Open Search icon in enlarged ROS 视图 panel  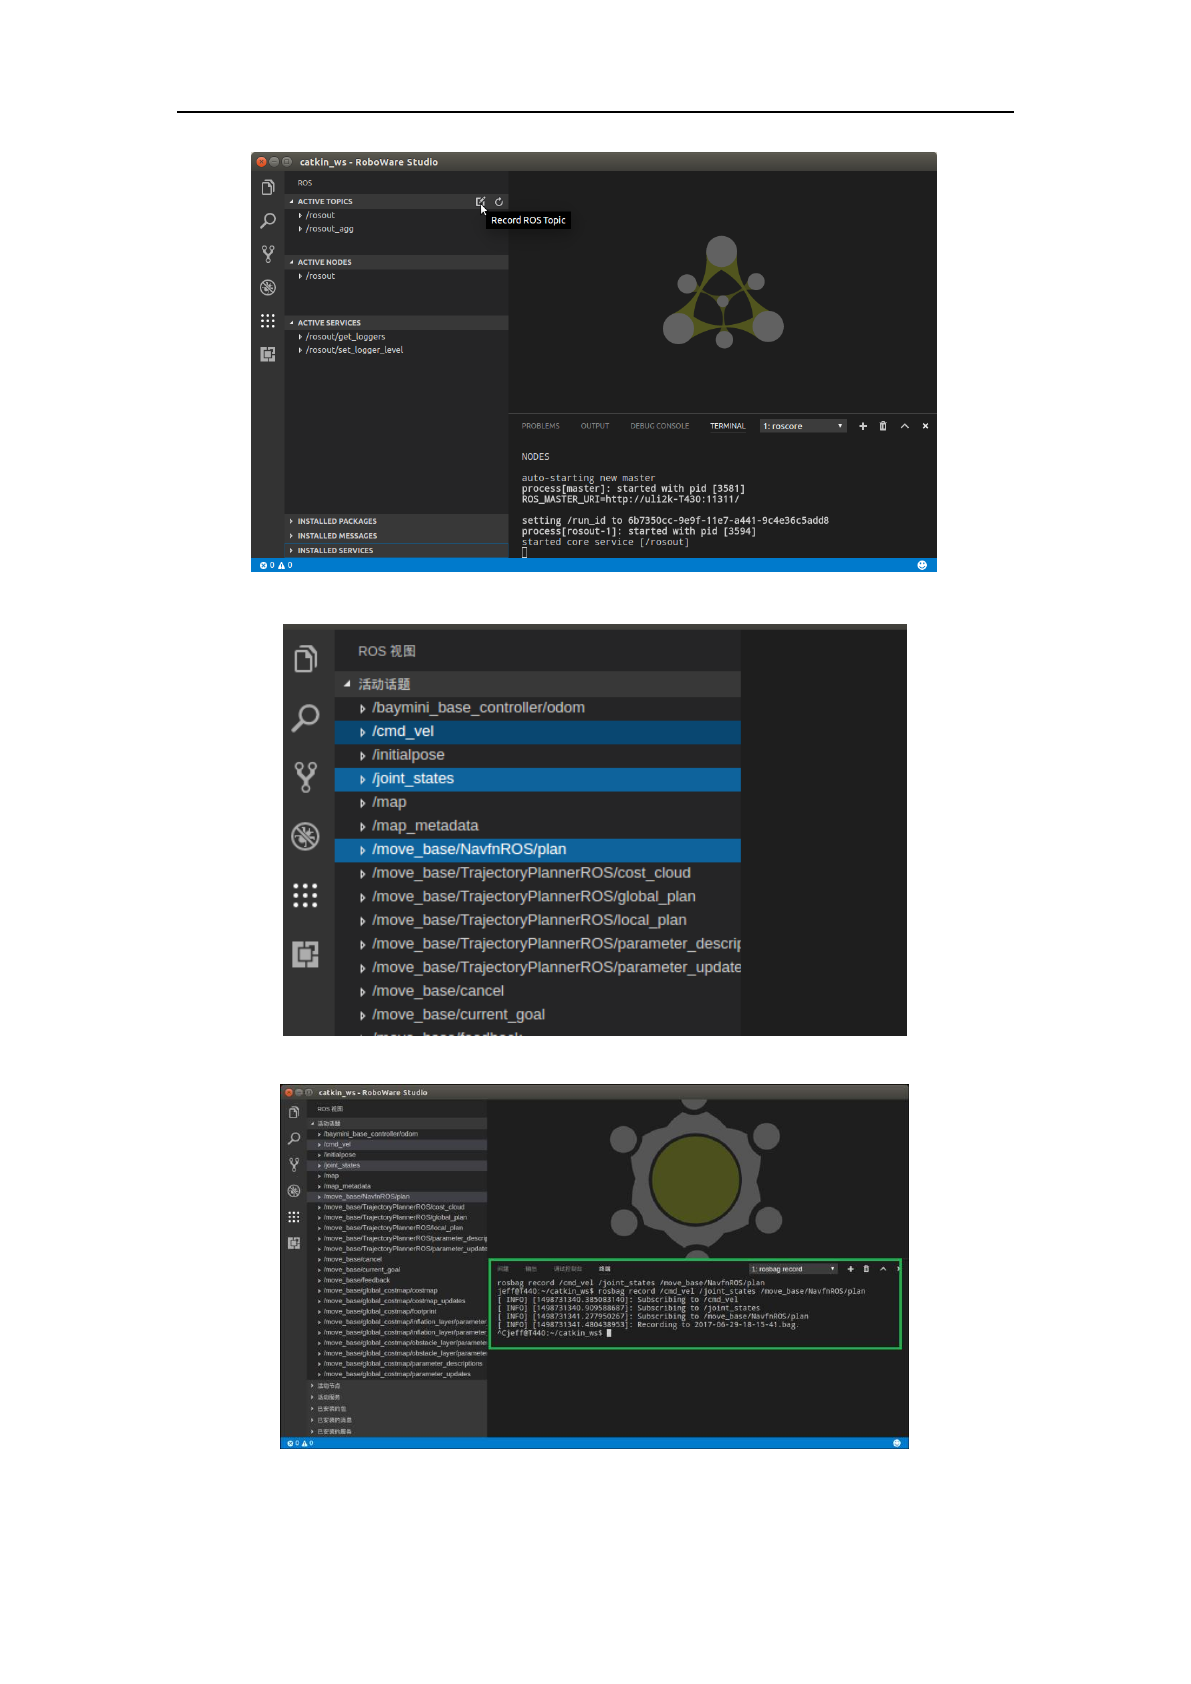[x=306, y=717]
